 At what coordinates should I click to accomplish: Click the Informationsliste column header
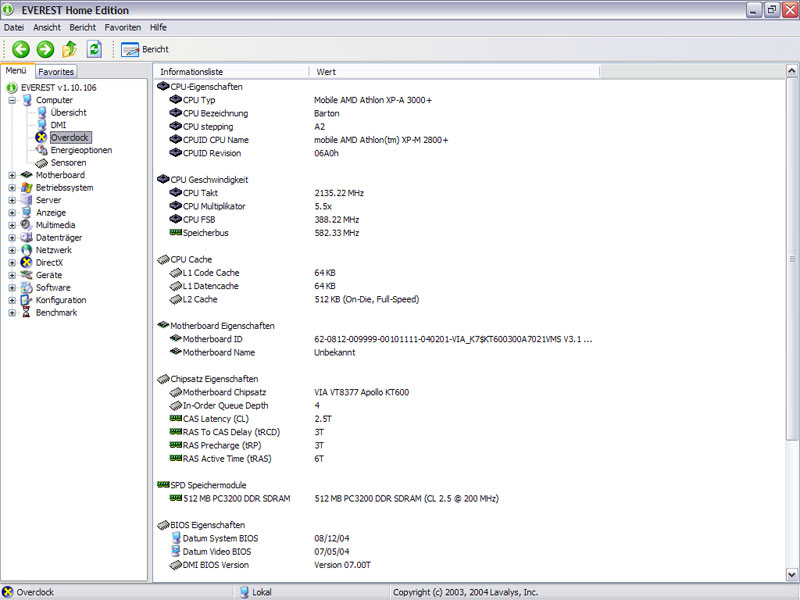[x=231, y=72]
